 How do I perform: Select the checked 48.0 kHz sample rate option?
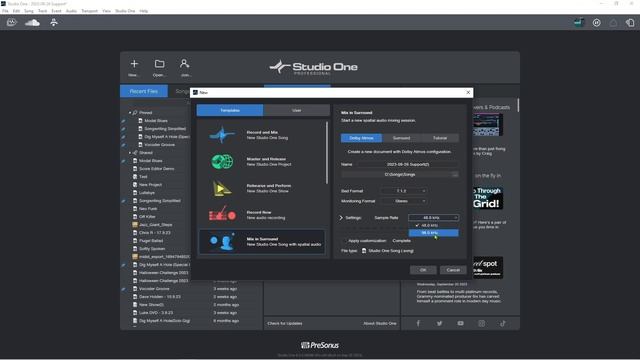433,225
